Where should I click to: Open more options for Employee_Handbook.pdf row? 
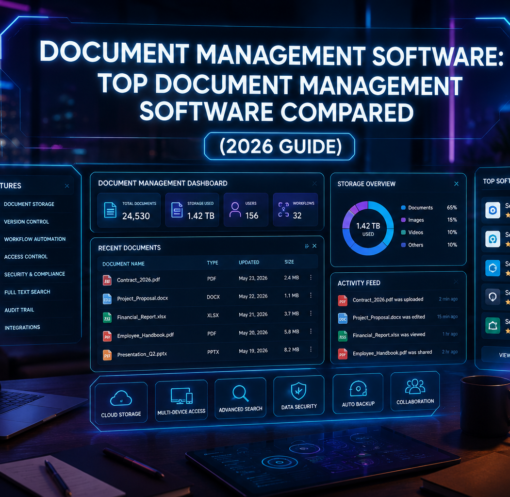coord(311,331)
